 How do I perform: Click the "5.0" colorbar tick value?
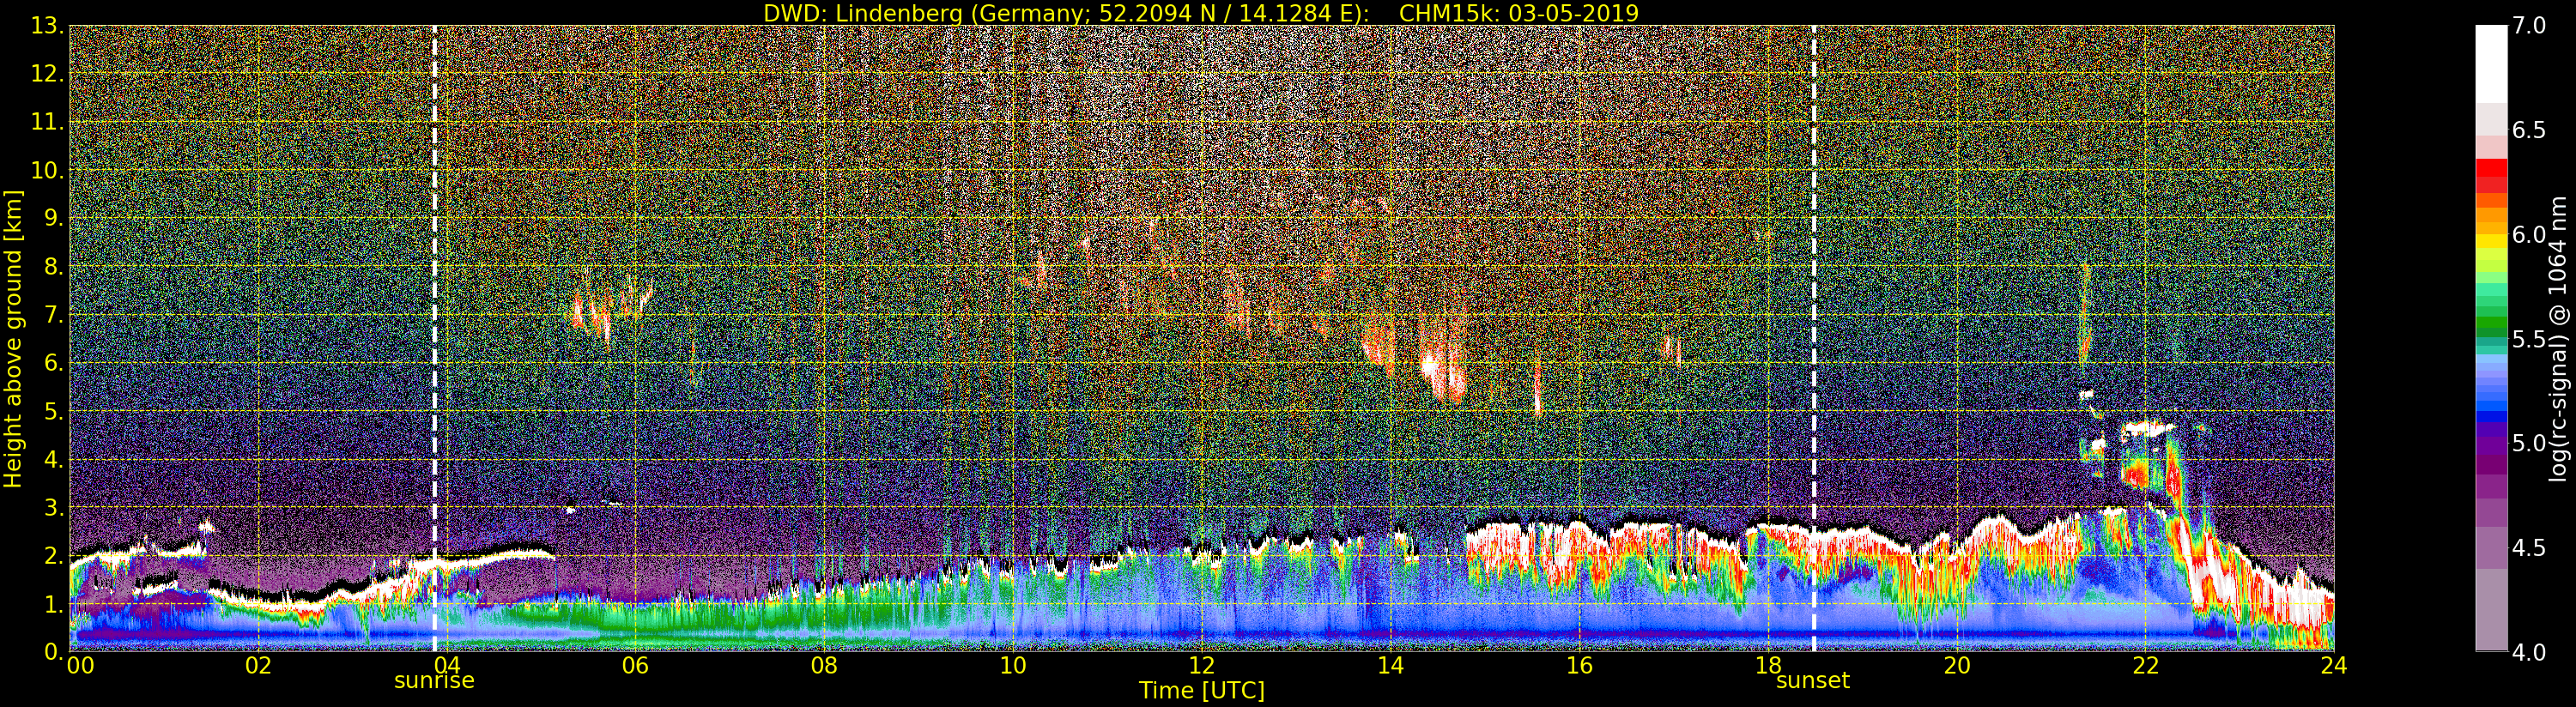click(2529, 443)
